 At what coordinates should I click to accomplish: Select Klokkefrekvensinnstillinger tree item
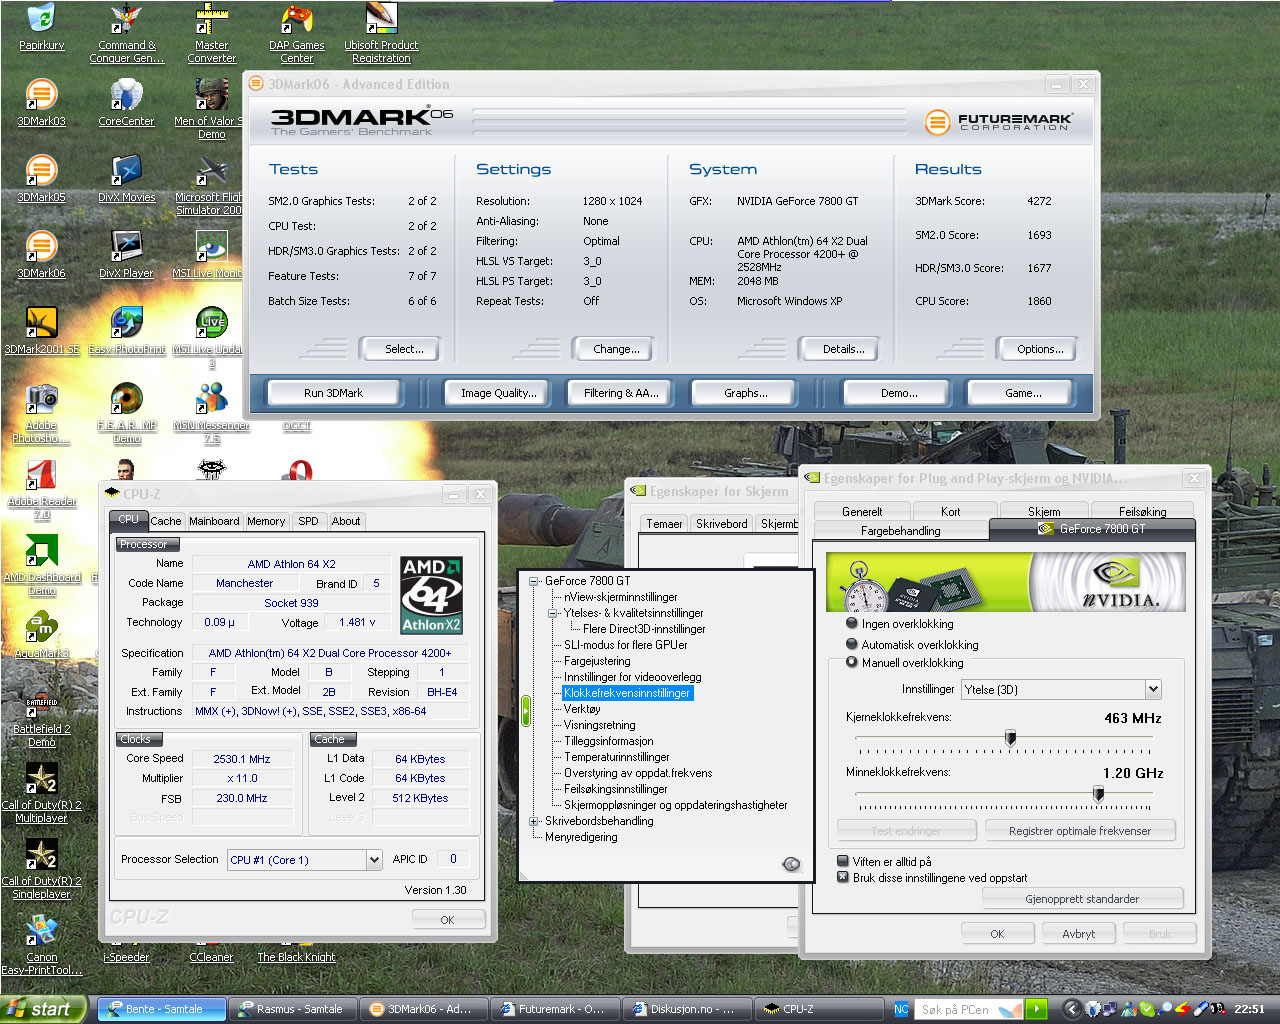pos(627,693)
